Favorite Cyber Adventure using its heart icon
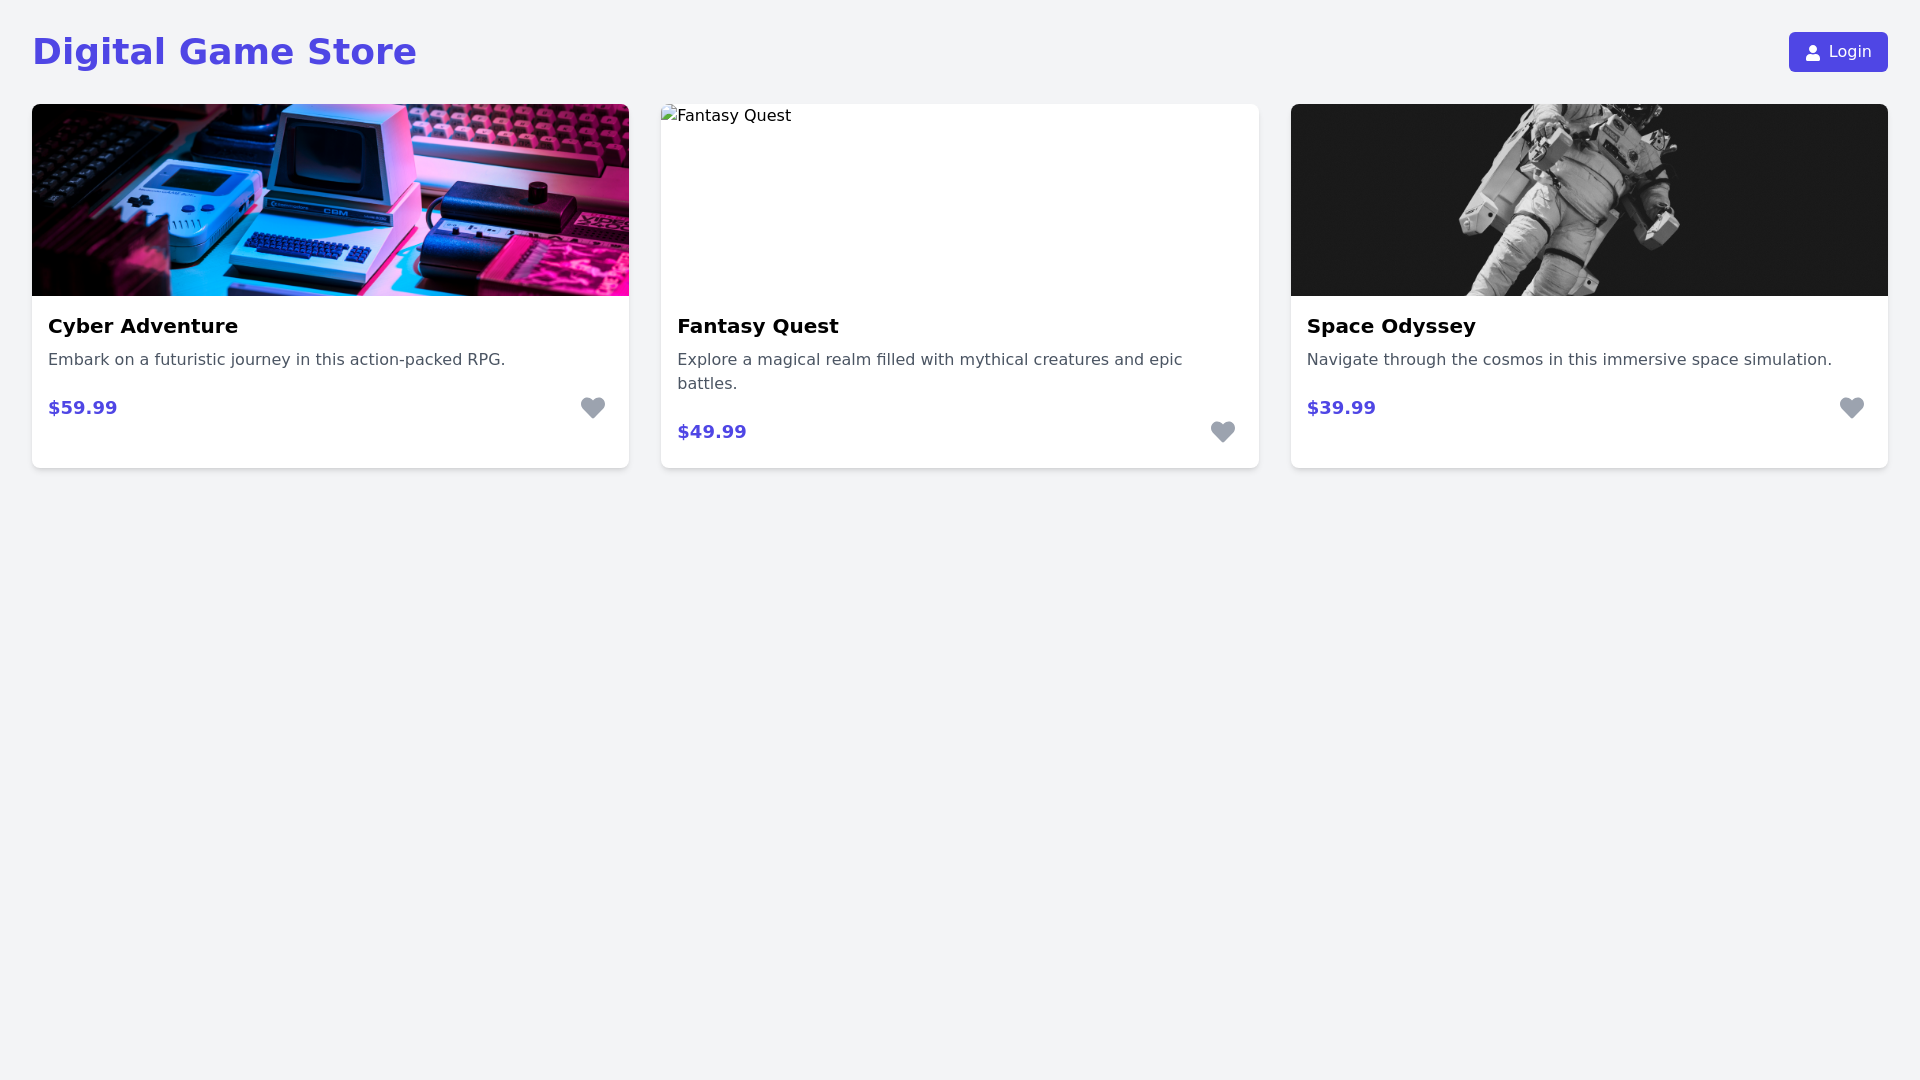This screenshot has height=1080, width=1920. [x=592, y=408]
